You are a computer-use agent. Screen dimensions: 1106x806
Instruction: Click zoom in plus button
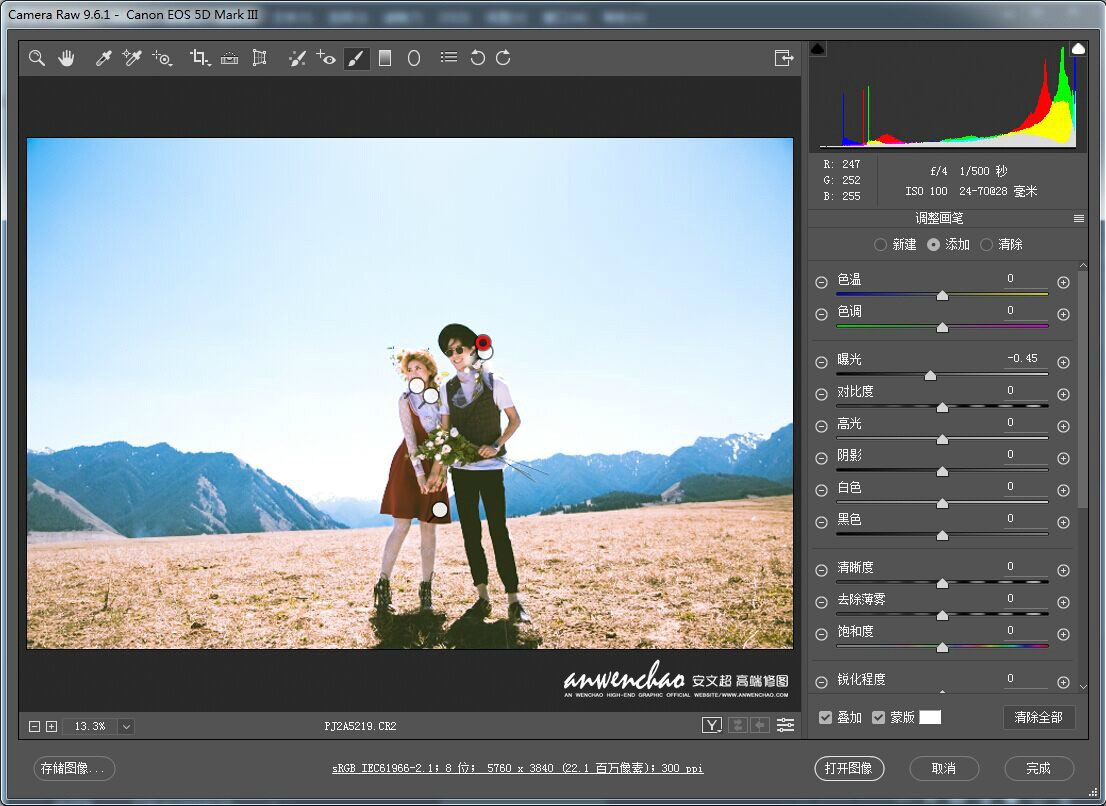51,726
